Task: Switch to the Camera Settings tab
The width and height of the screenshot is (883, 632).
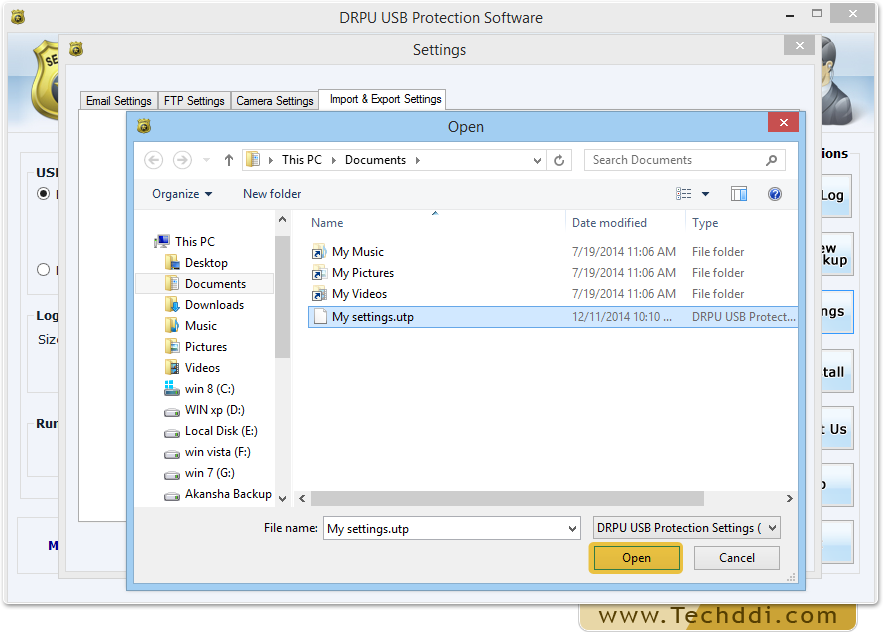Action: point(275,101)
